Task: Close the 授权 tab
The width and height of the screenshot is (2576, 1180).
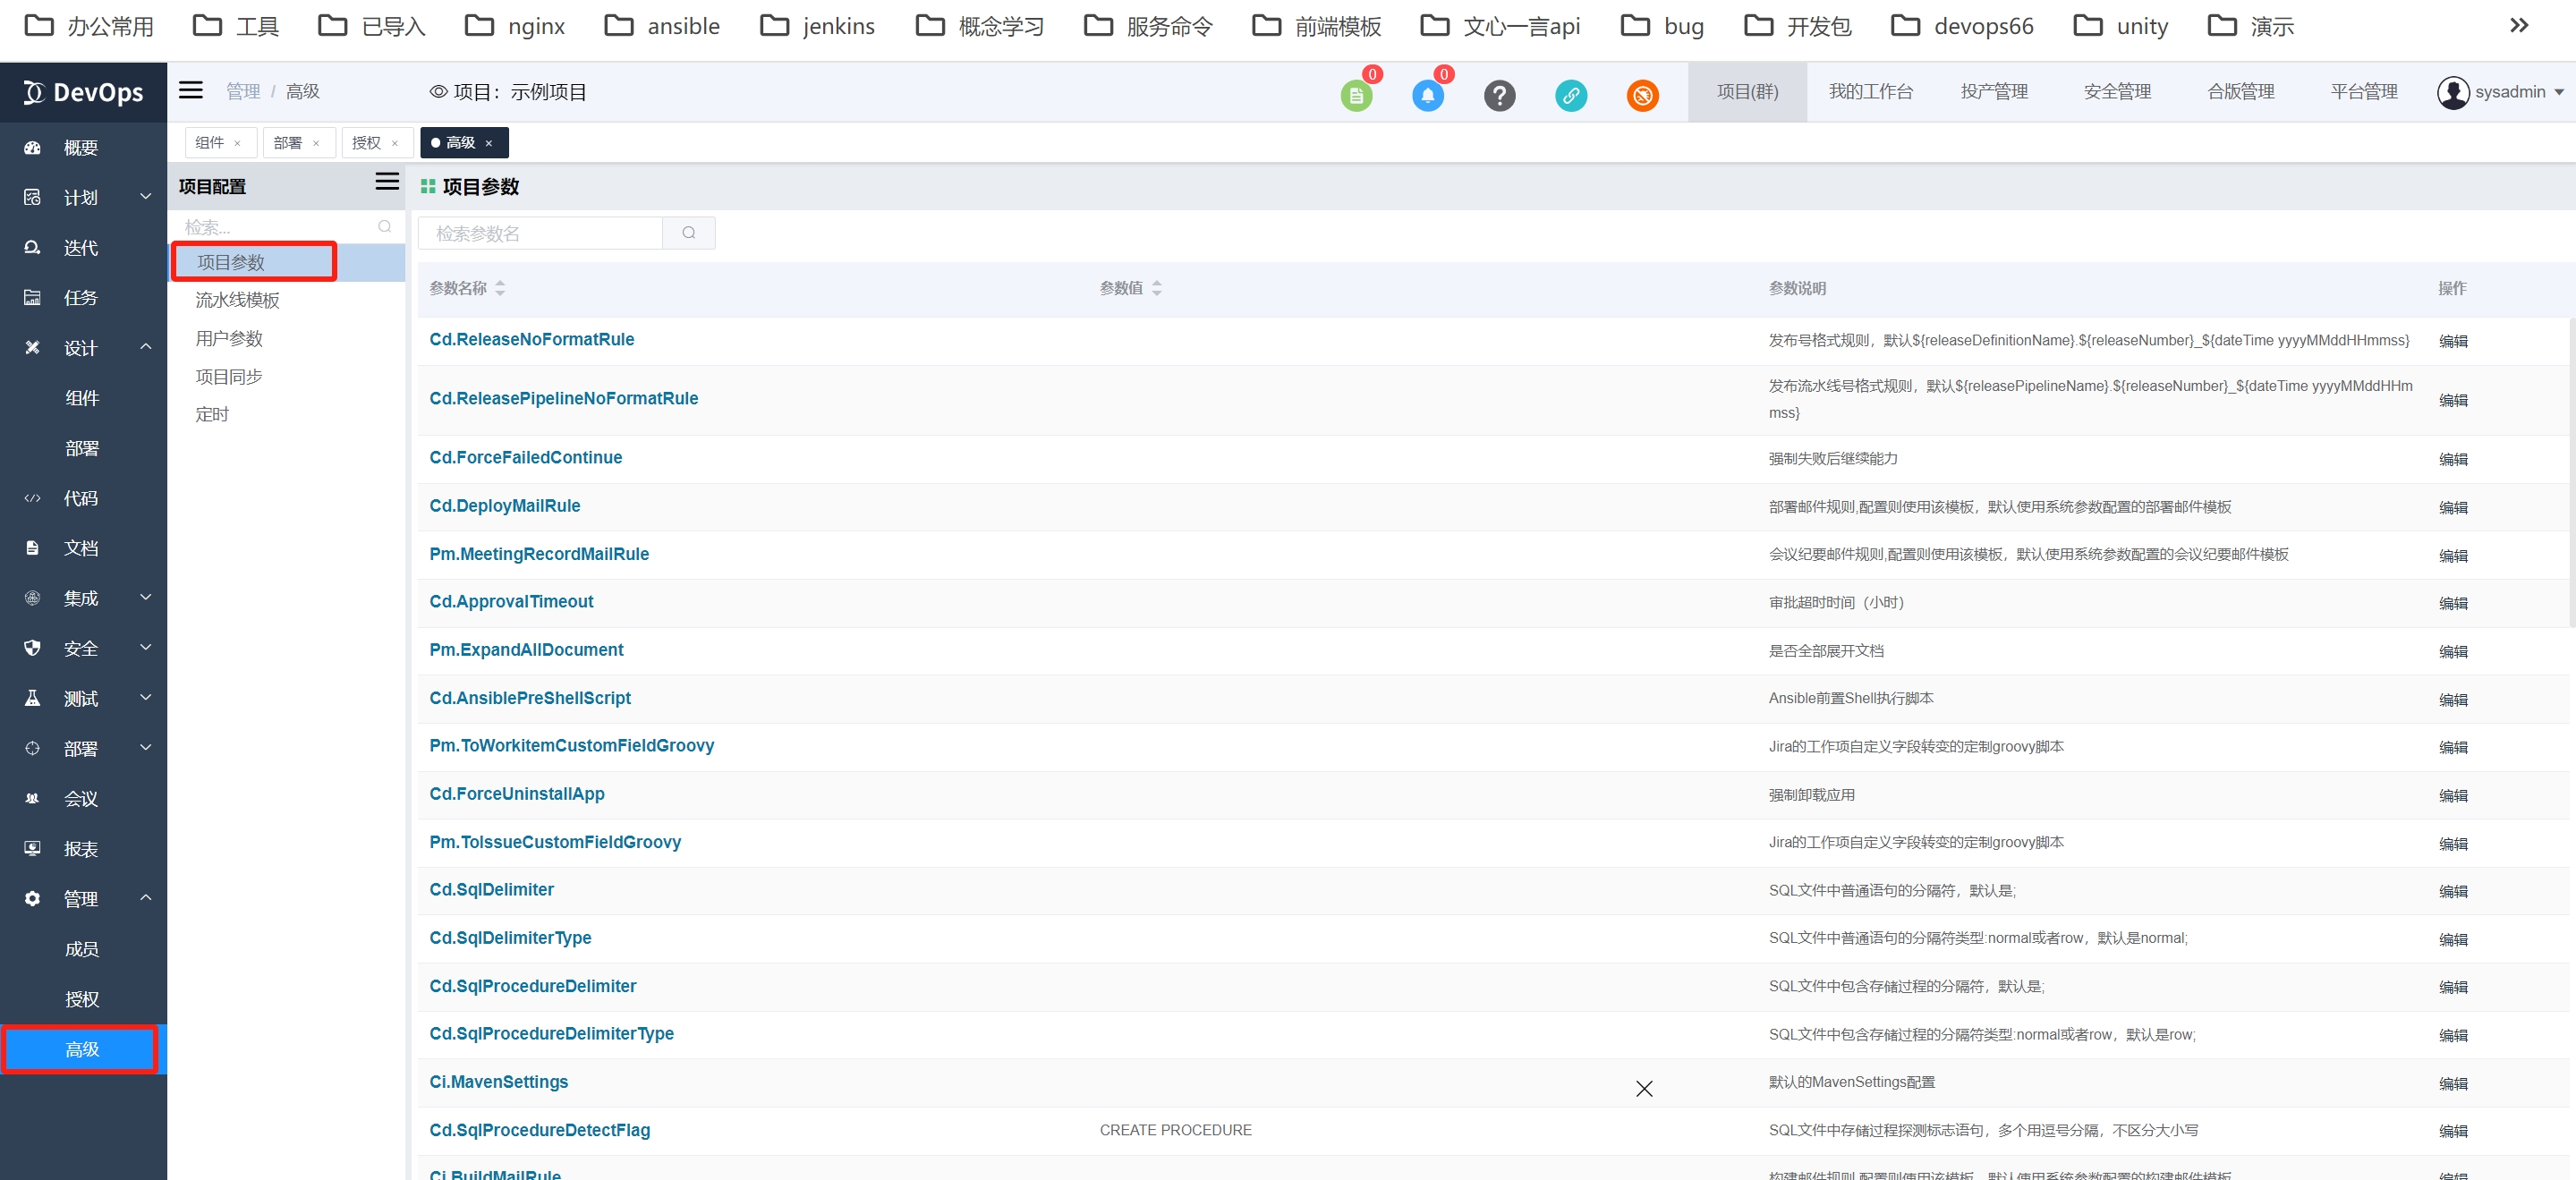Action: point(395,143)
